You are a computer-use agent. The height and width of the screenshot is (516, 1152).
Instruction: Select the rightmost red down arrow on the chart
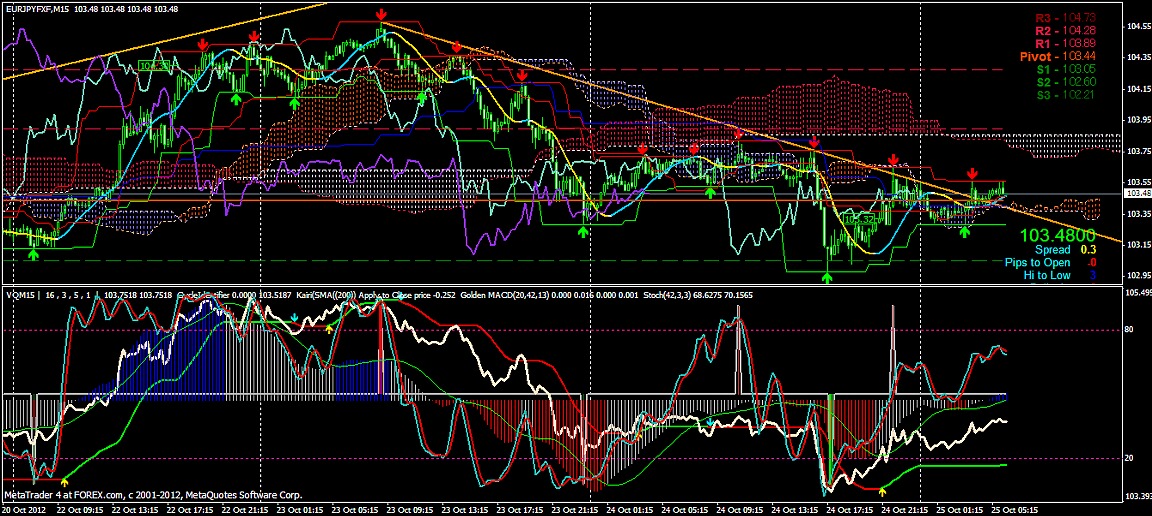point(972,174)
